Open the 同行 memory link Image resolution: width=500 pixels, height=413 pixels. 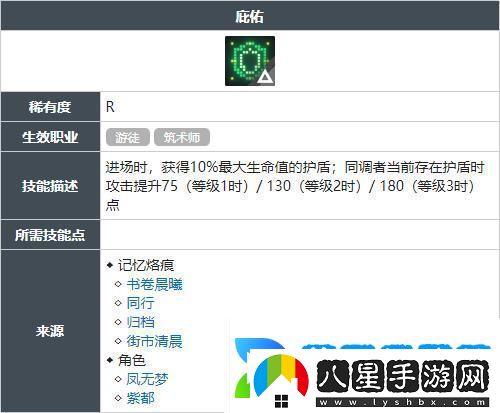140,303
